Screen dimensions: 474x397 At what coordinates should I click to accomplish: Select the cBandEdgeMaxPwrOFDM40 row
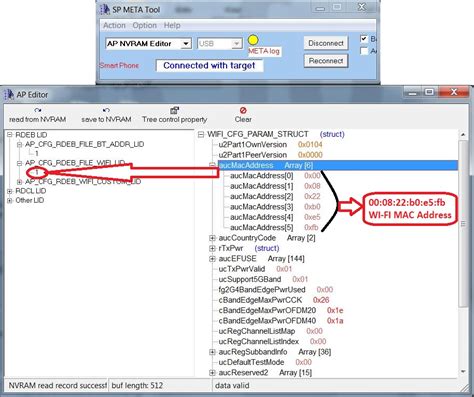[x=281, y=321]
